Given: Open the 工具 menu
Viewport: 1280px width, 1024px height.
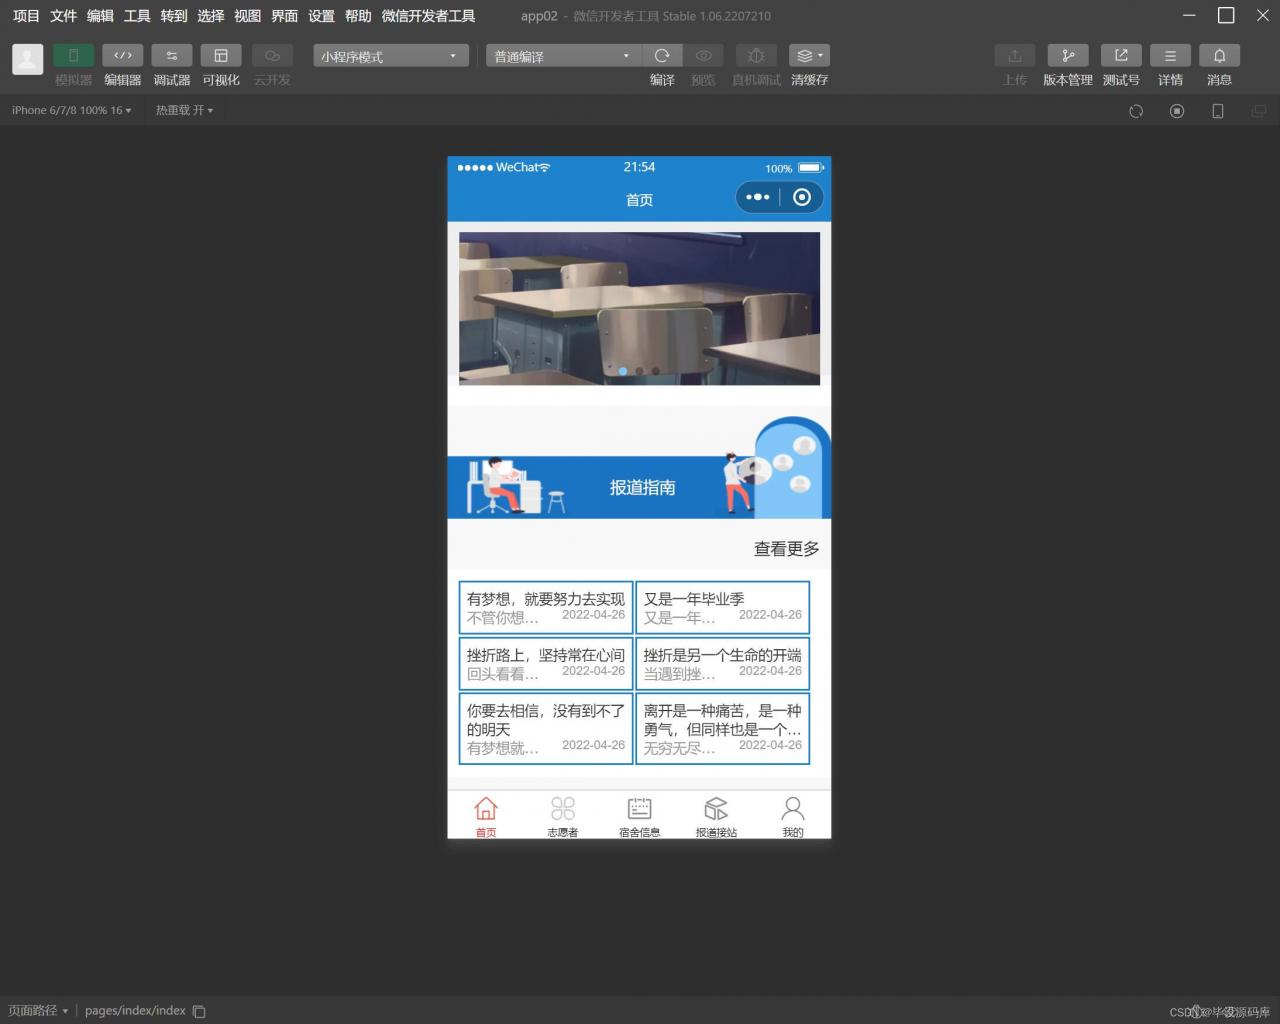Looking at the screenshot, I should 136,16.
